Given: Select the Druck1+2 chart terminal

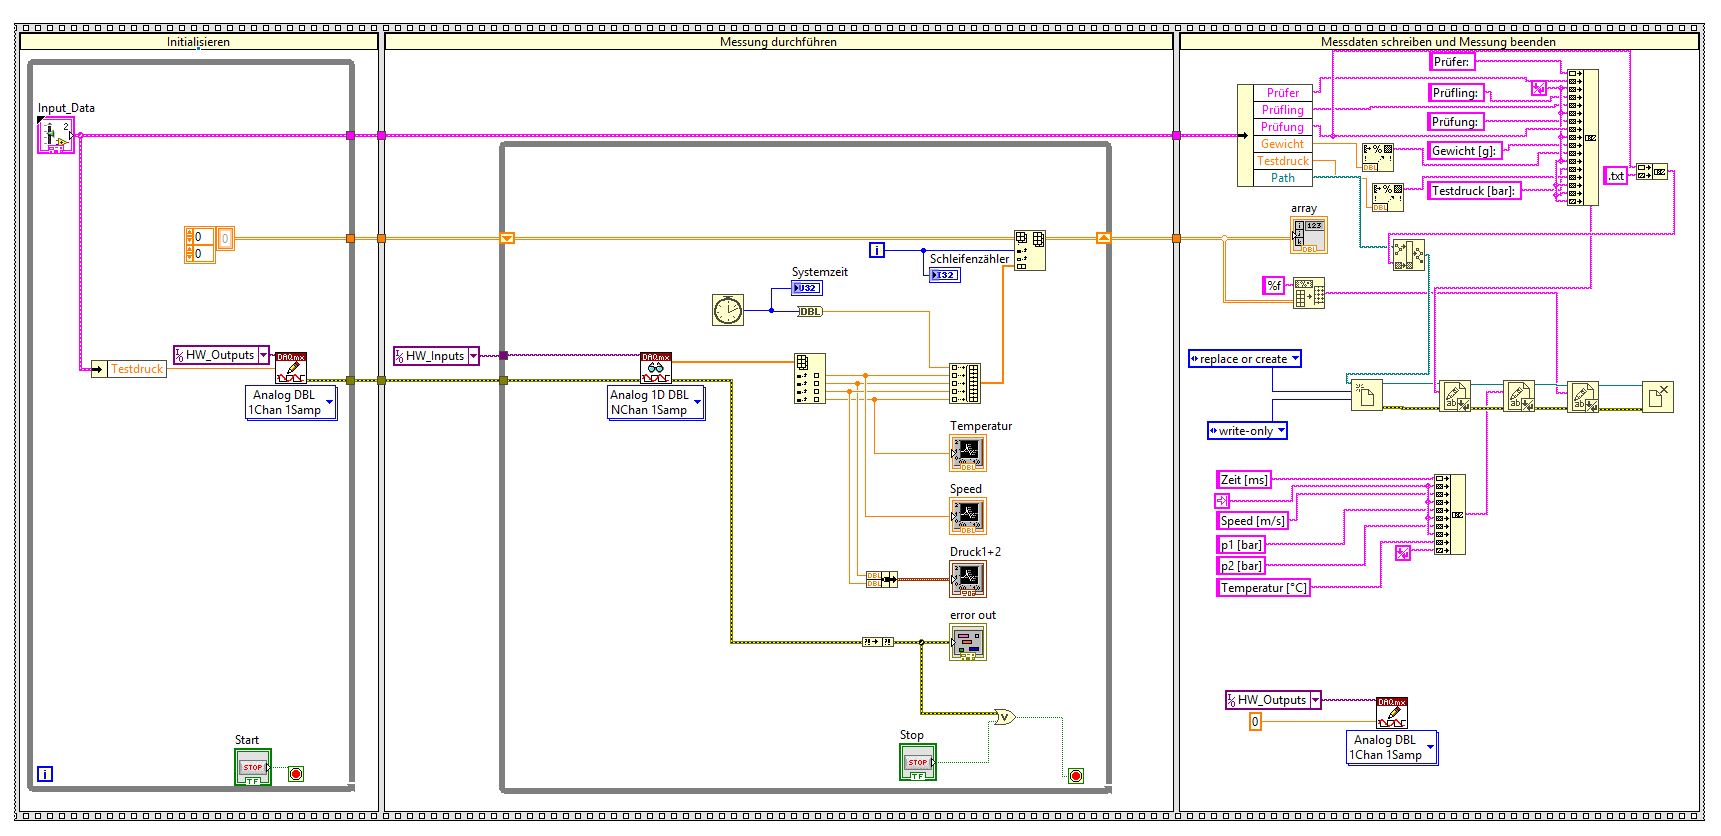Looking at the screenshot, I should coord(967,579).
